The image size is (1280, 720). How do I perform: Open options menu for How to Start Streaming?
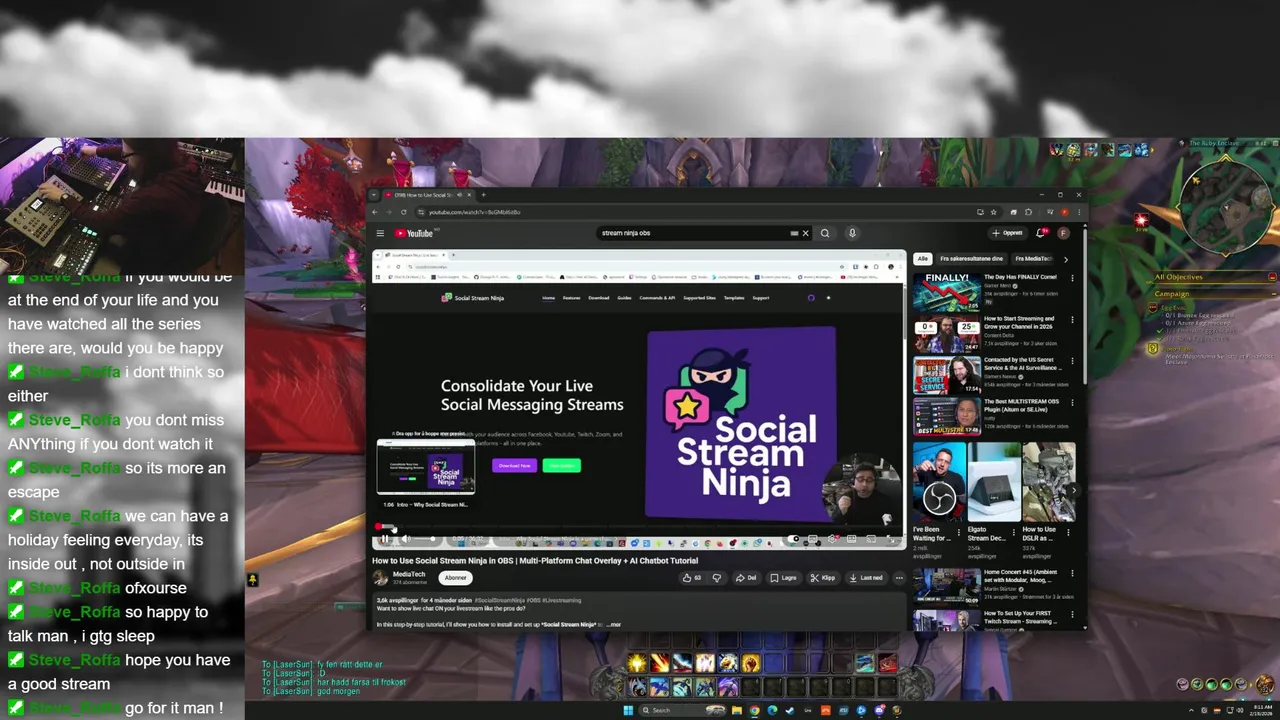(1072, 320)
